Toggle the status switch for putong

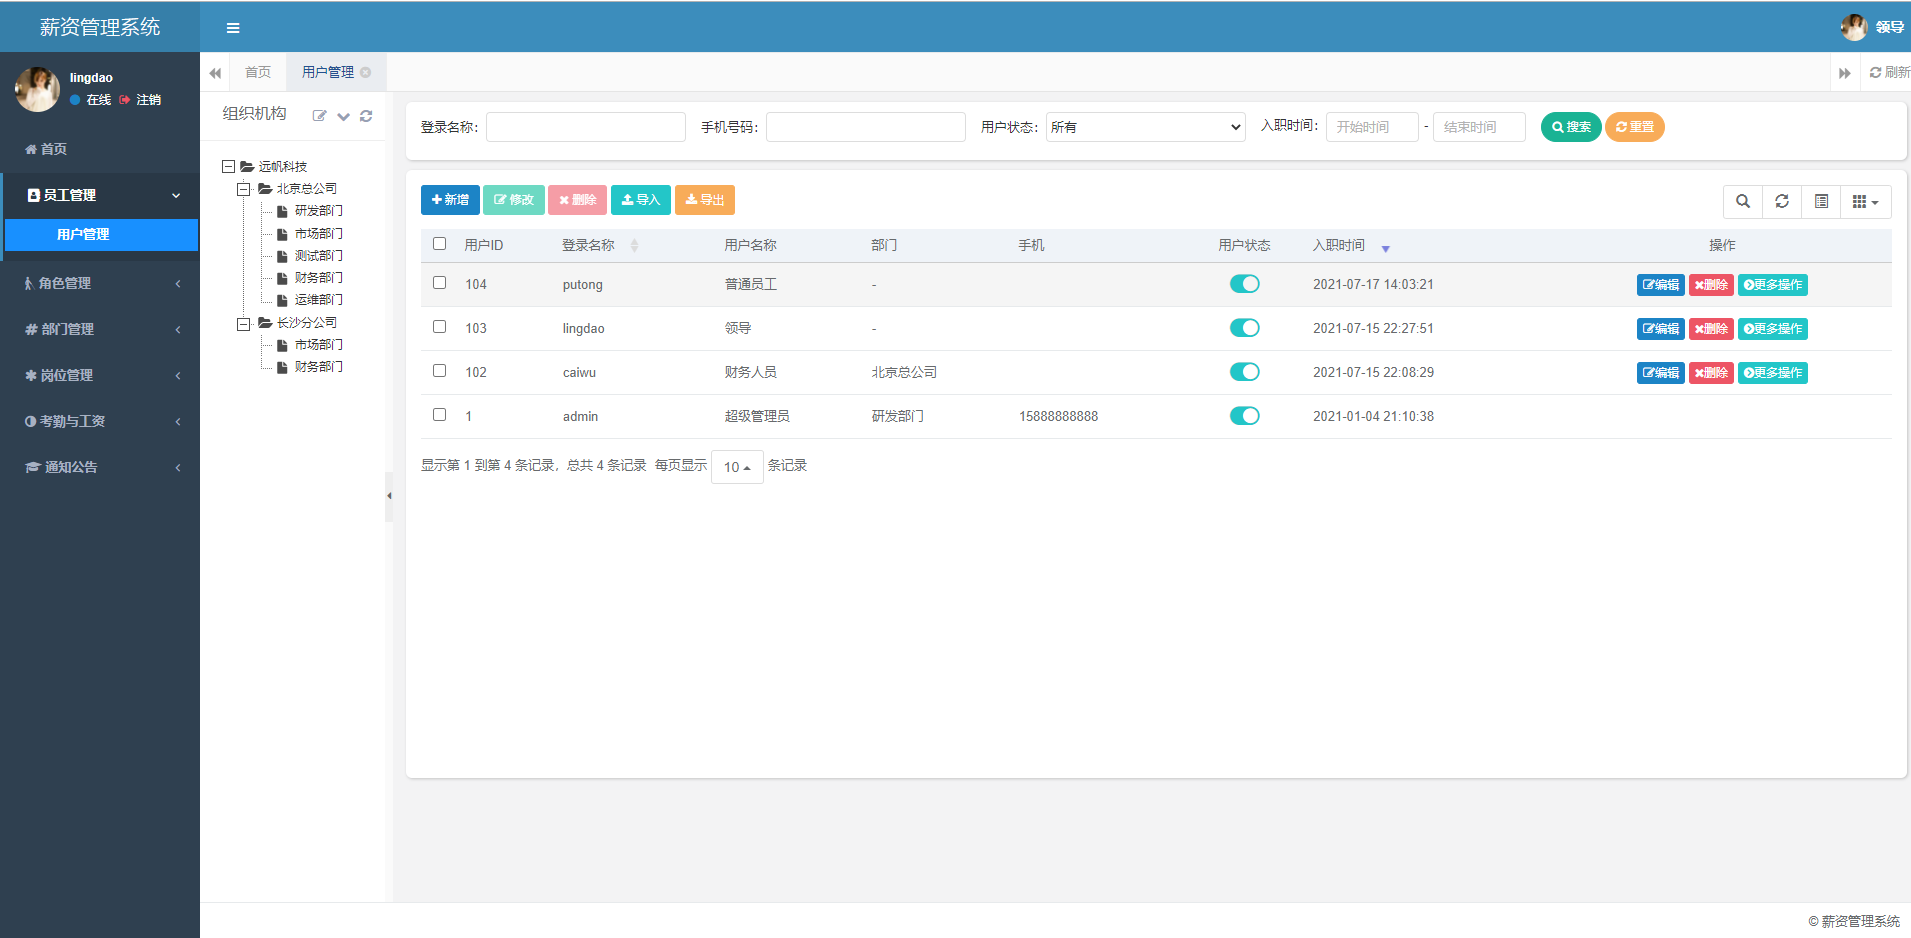coord(1245,284)
